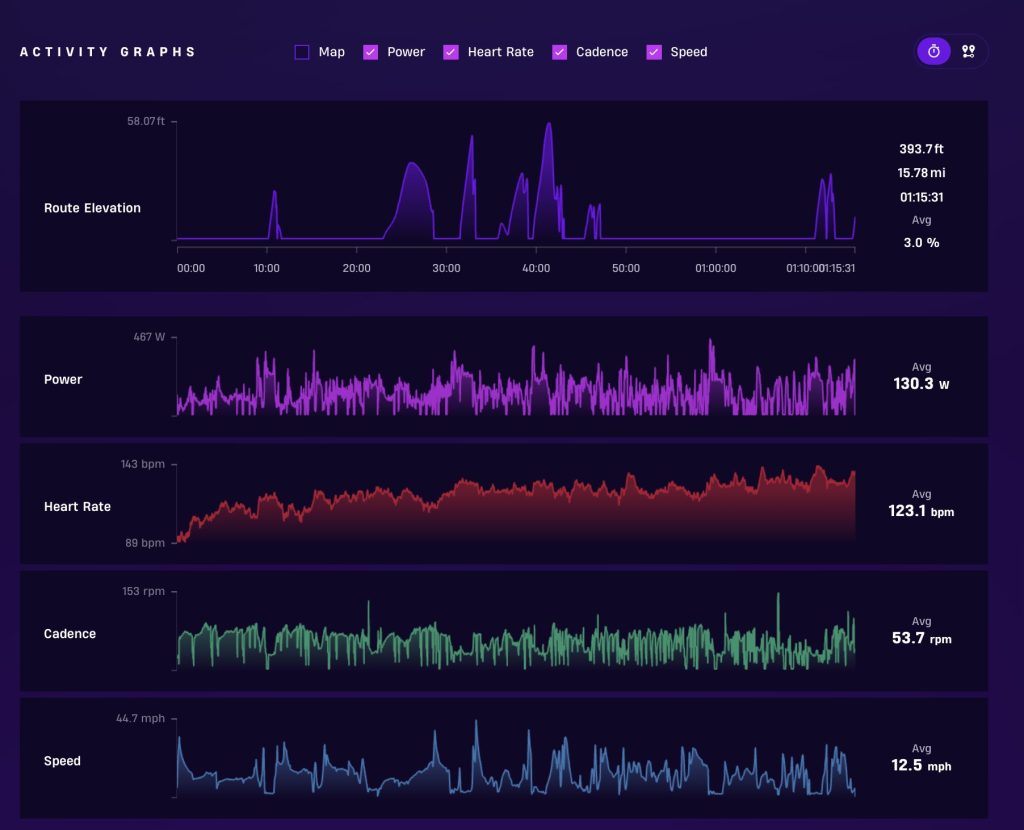Viewport: 1024px width, 830px height.
Task: Switch graphs to time view stopwatch icon
Action: pos(933,52)
